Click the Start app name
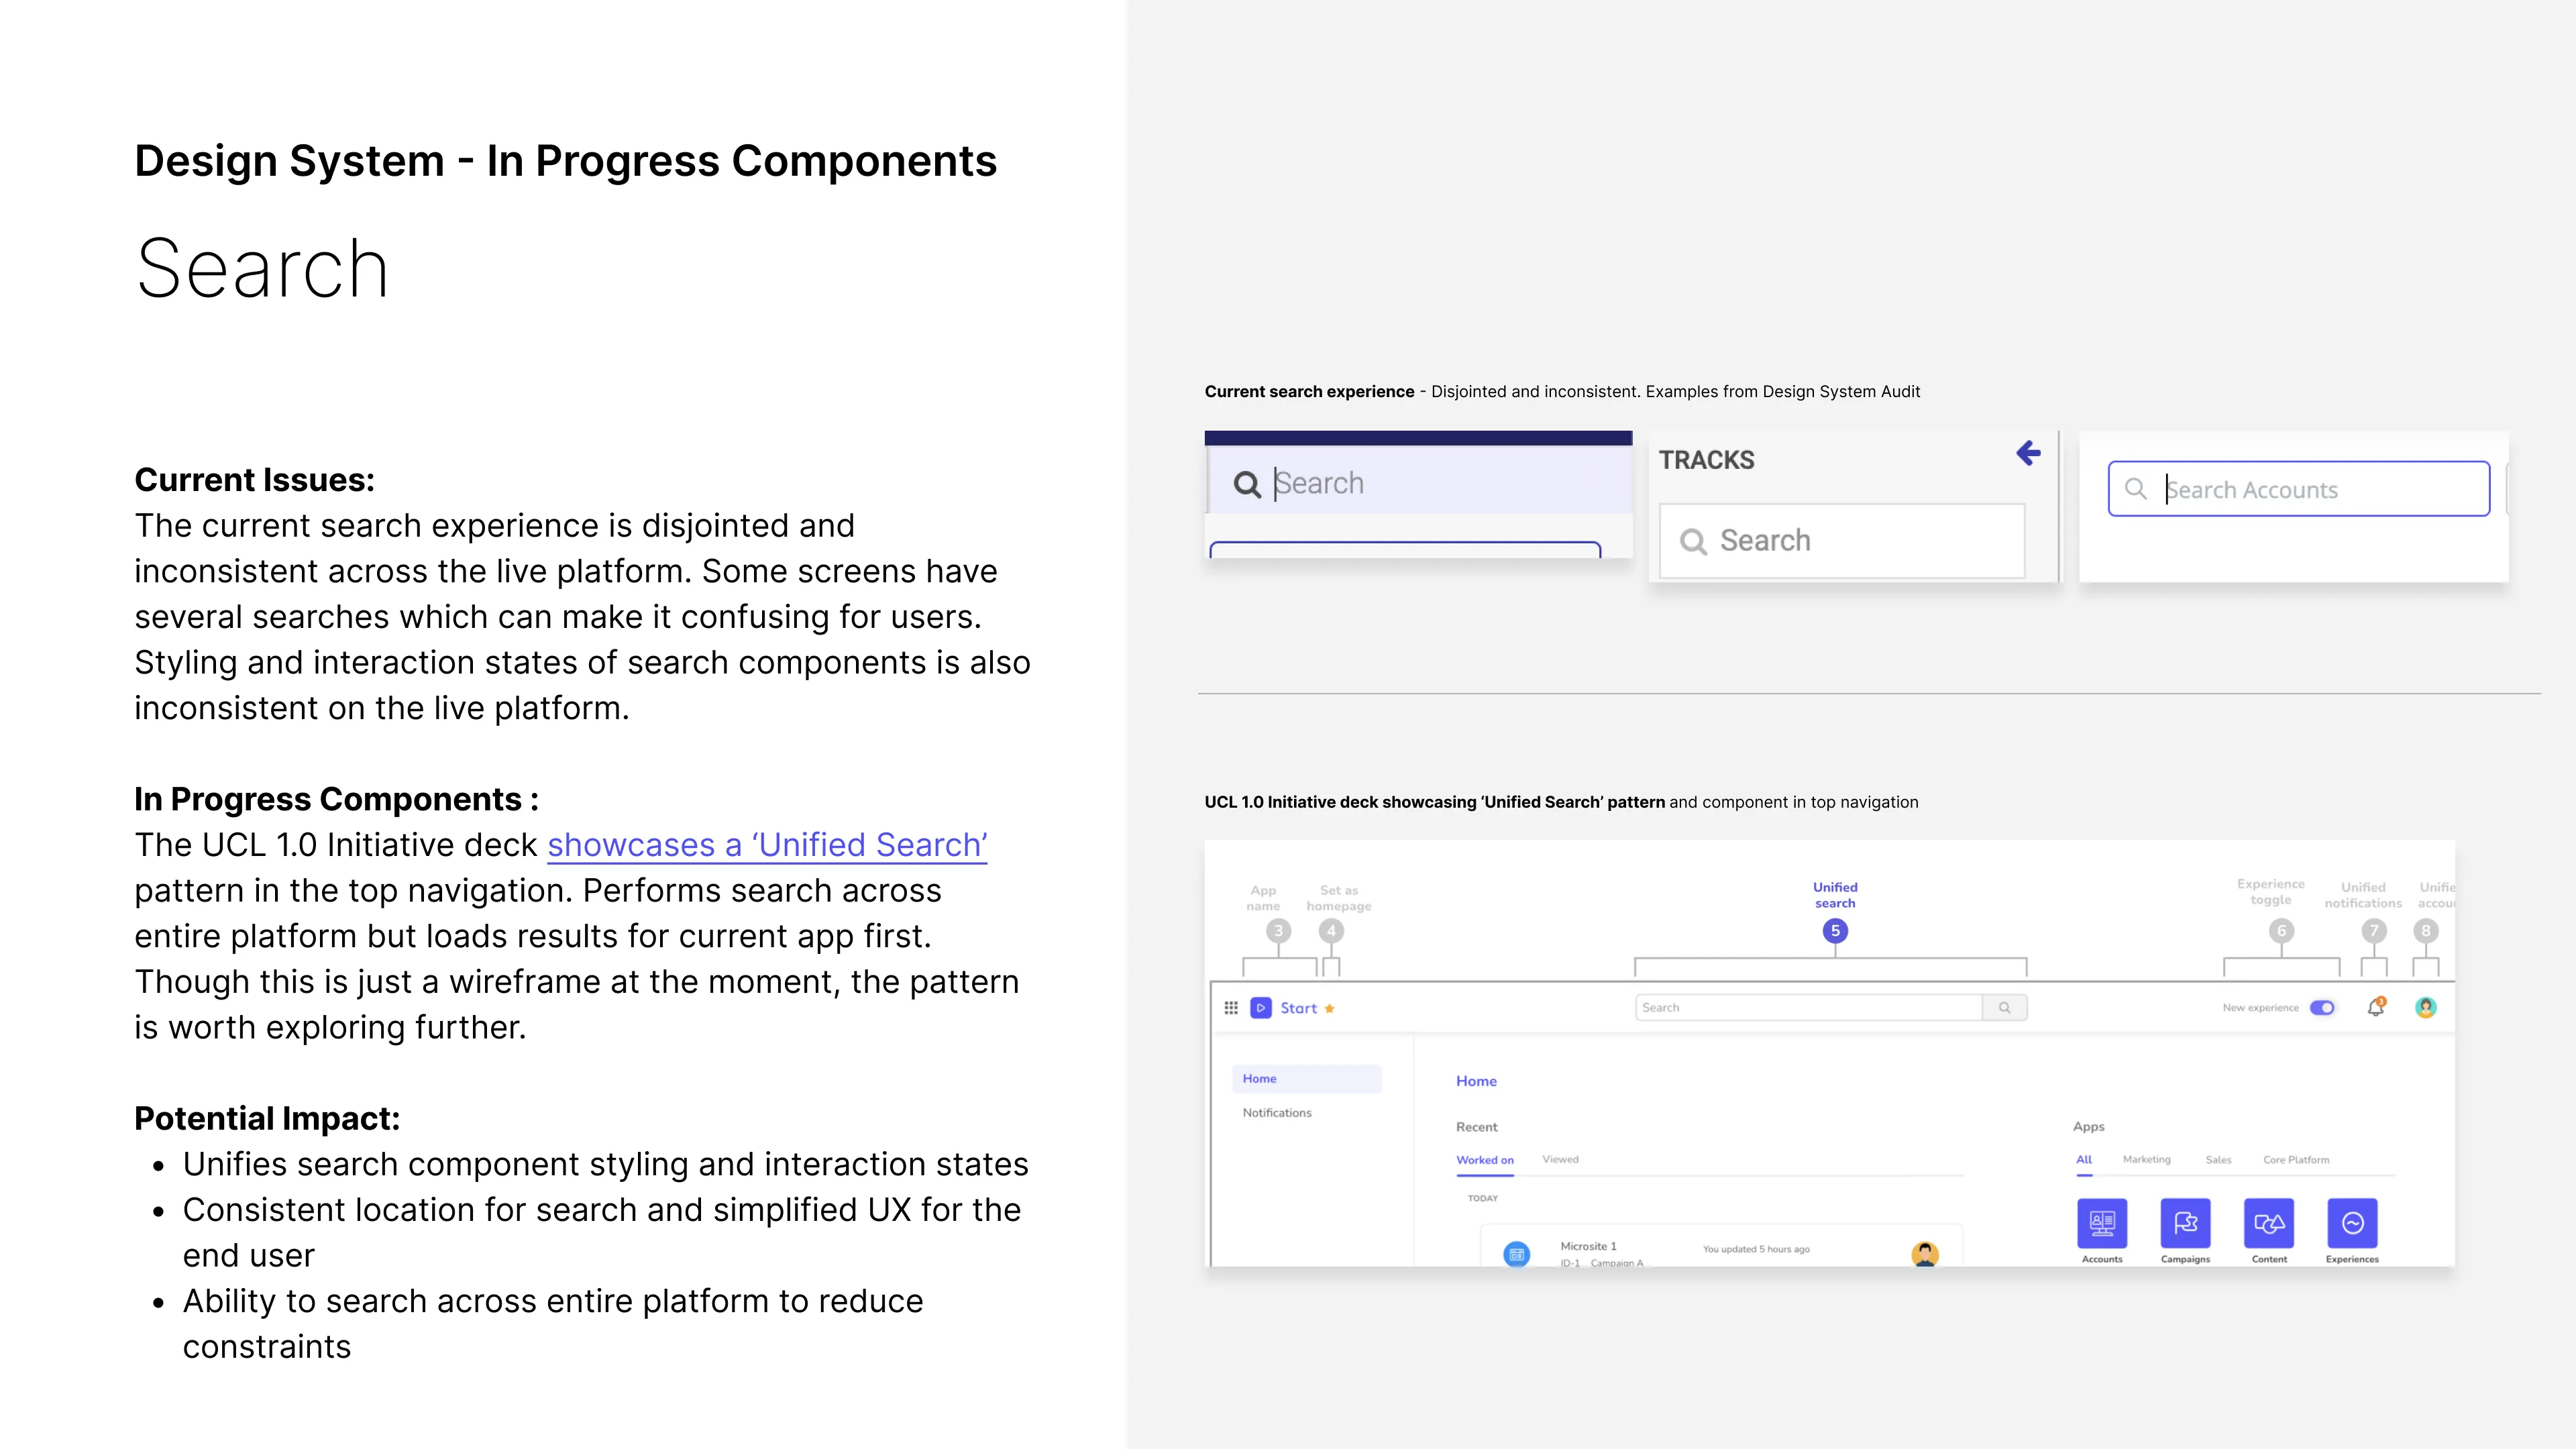 pyautogui.click(x=1298, y=1008)
